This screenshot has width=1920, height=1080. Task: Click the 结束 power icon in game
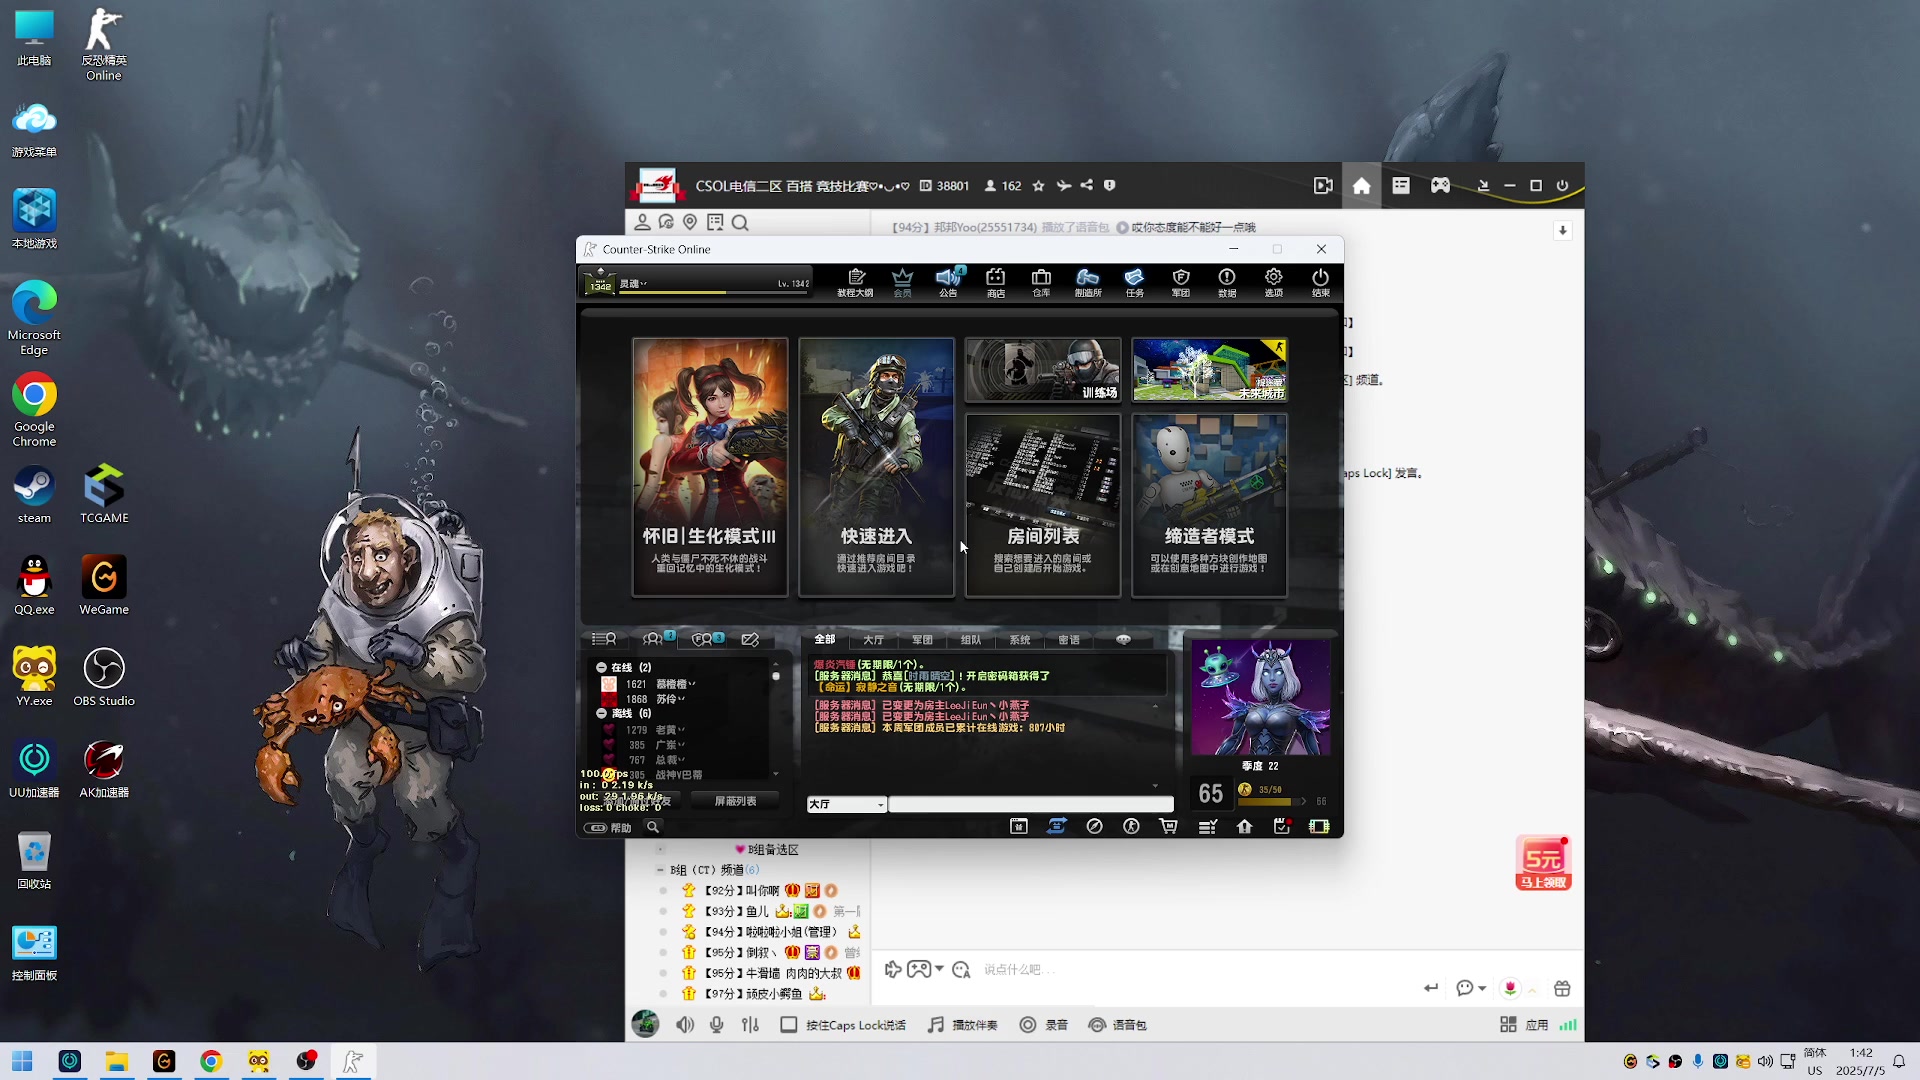tap(1320, 282)
